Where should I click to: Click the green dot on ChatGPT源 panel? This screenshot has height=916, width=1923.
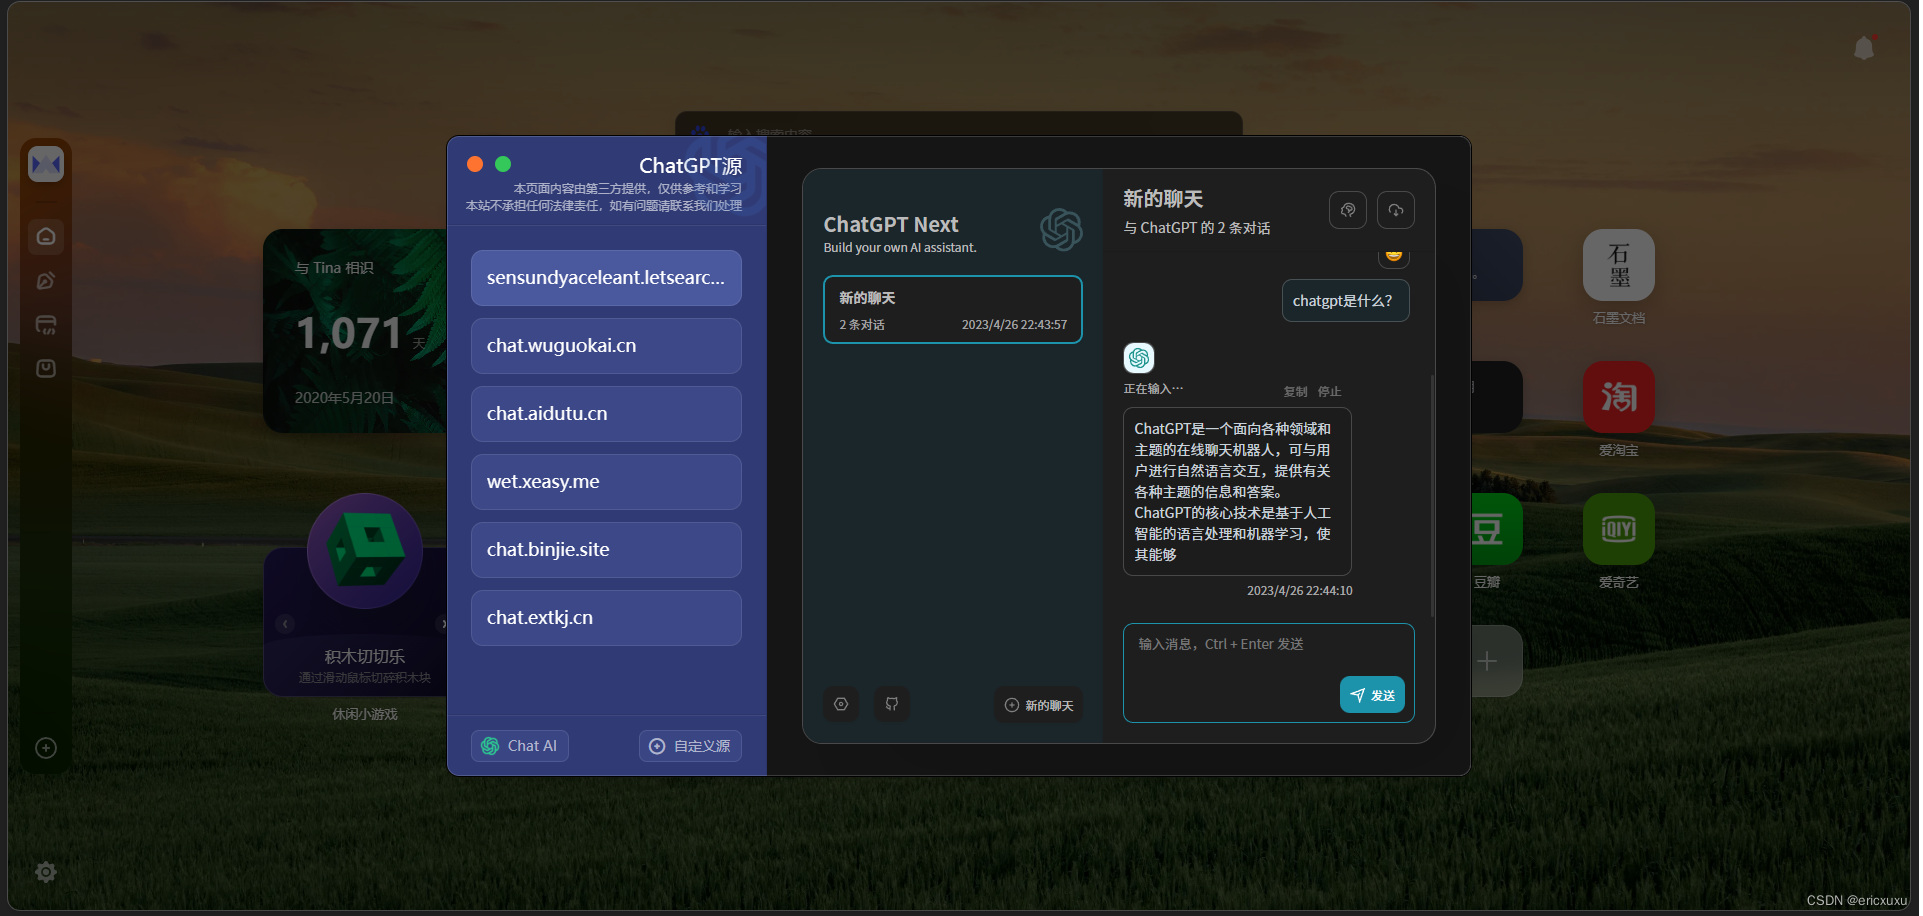point(503,164)
